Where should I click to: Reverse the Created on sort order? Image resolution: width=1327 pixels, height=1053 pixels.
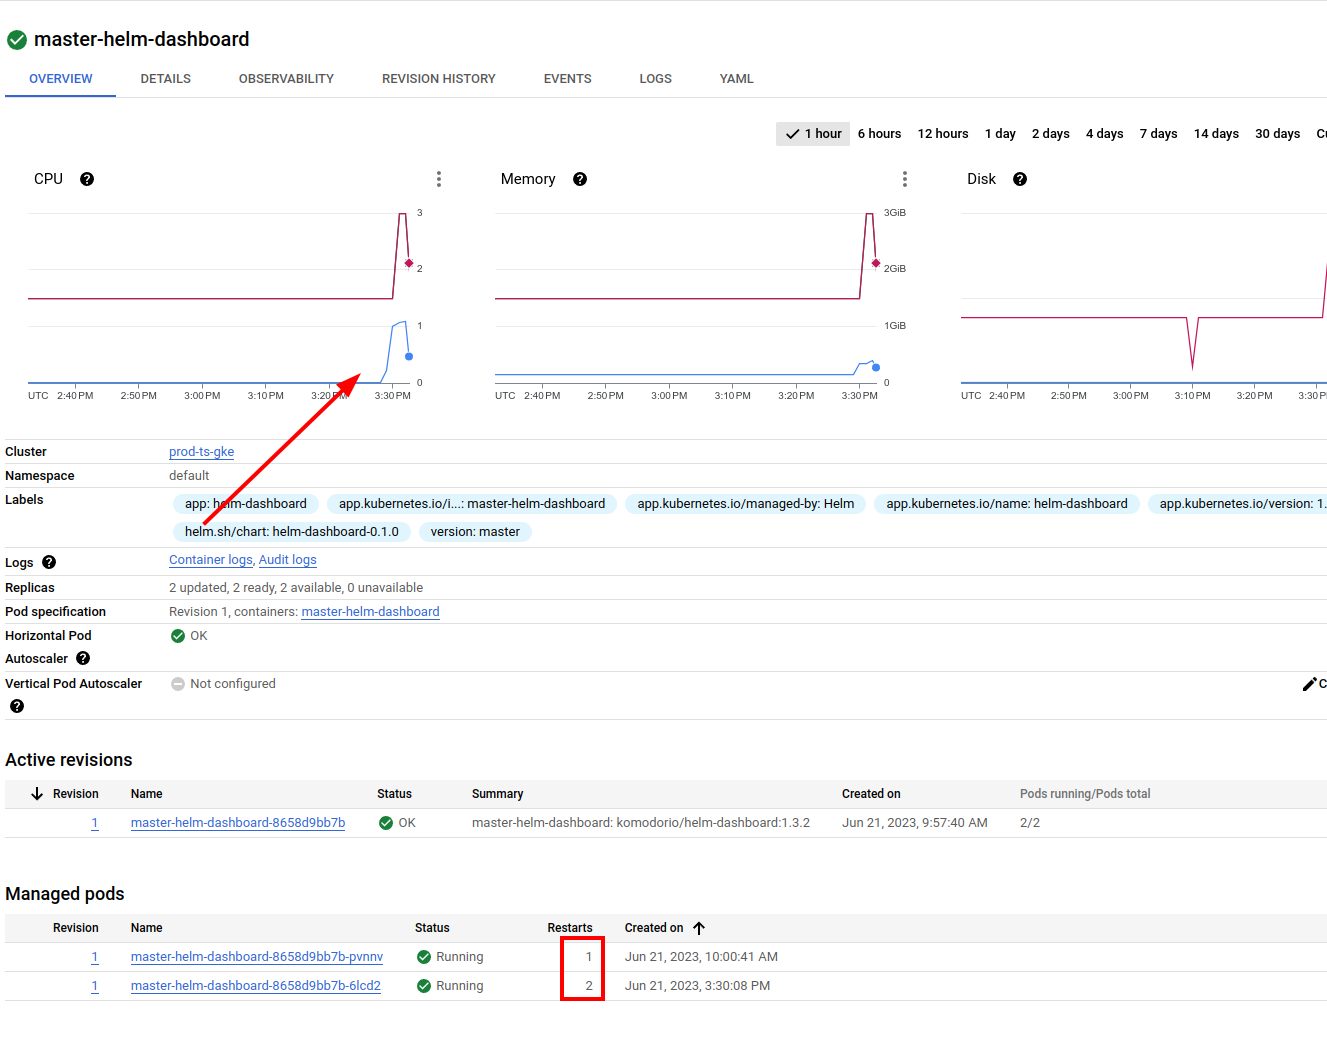point(700,928)
